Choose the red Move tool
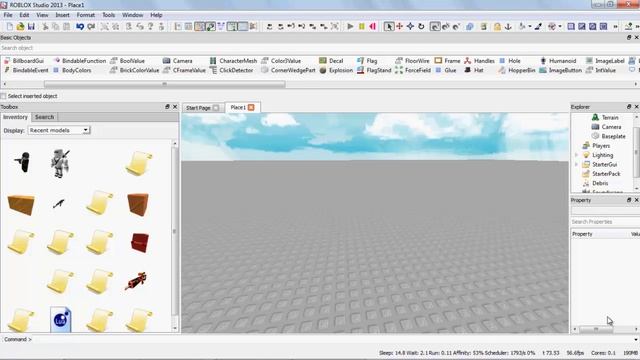 point(400,27)
